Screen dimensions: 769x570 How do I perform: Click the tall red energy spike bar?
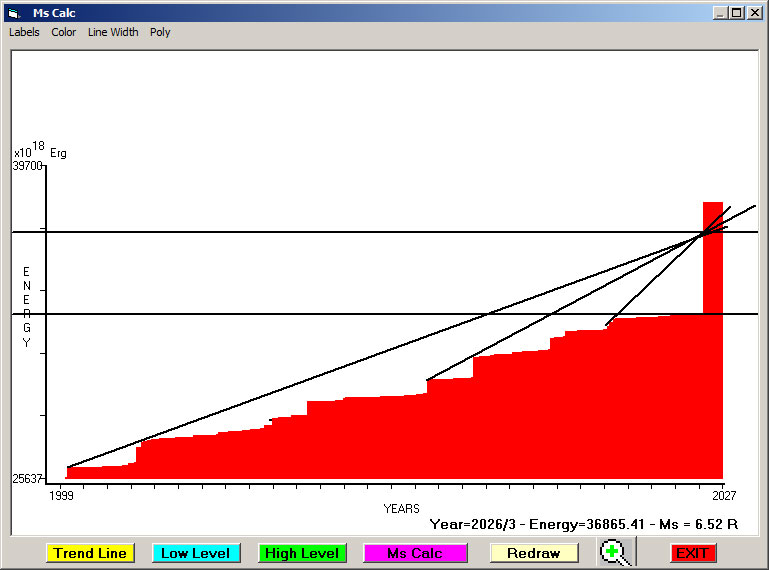pyautogui.click(x=712, y=260)
